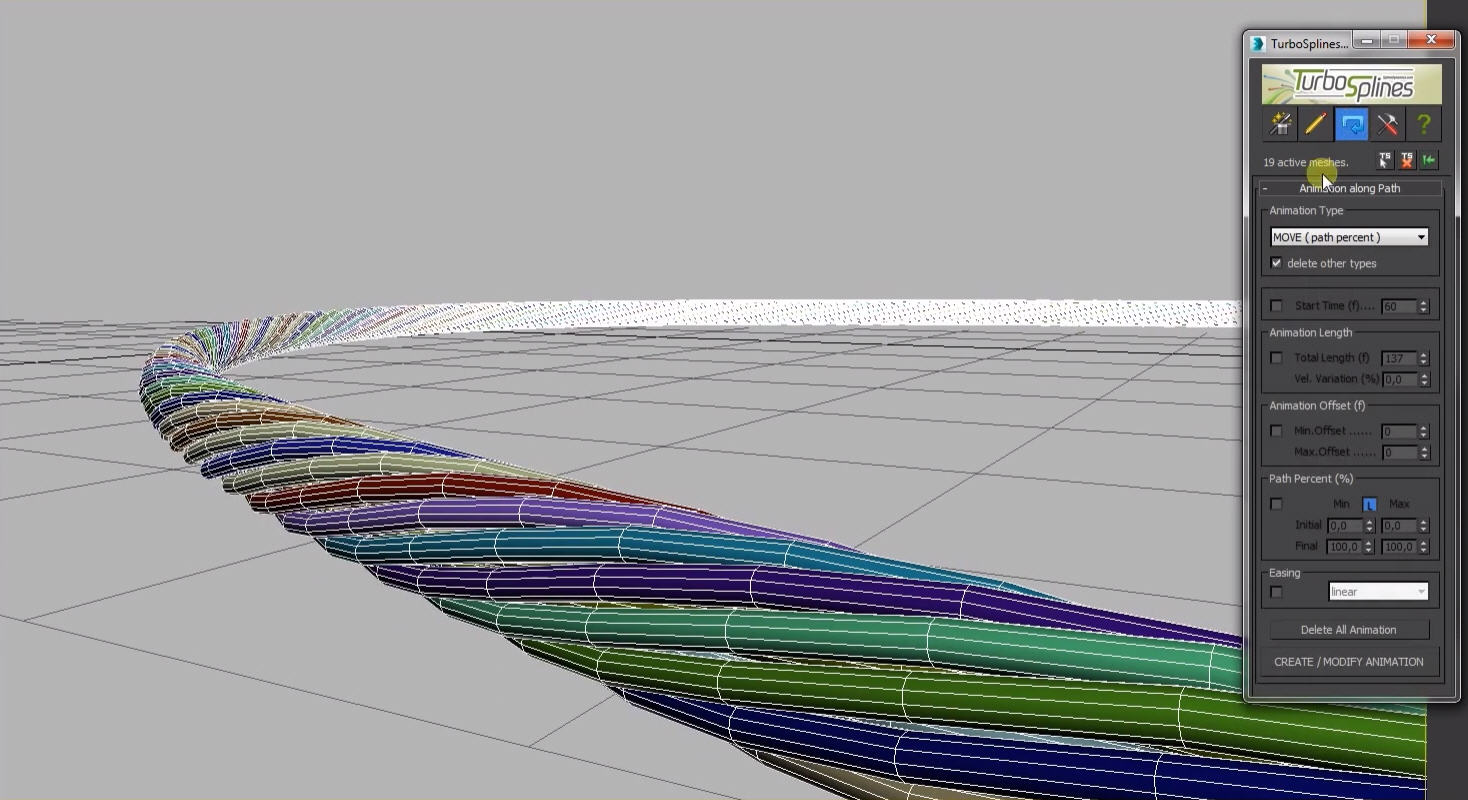
Task: Click the TS red X remove icon
Action: [1407, 160]
